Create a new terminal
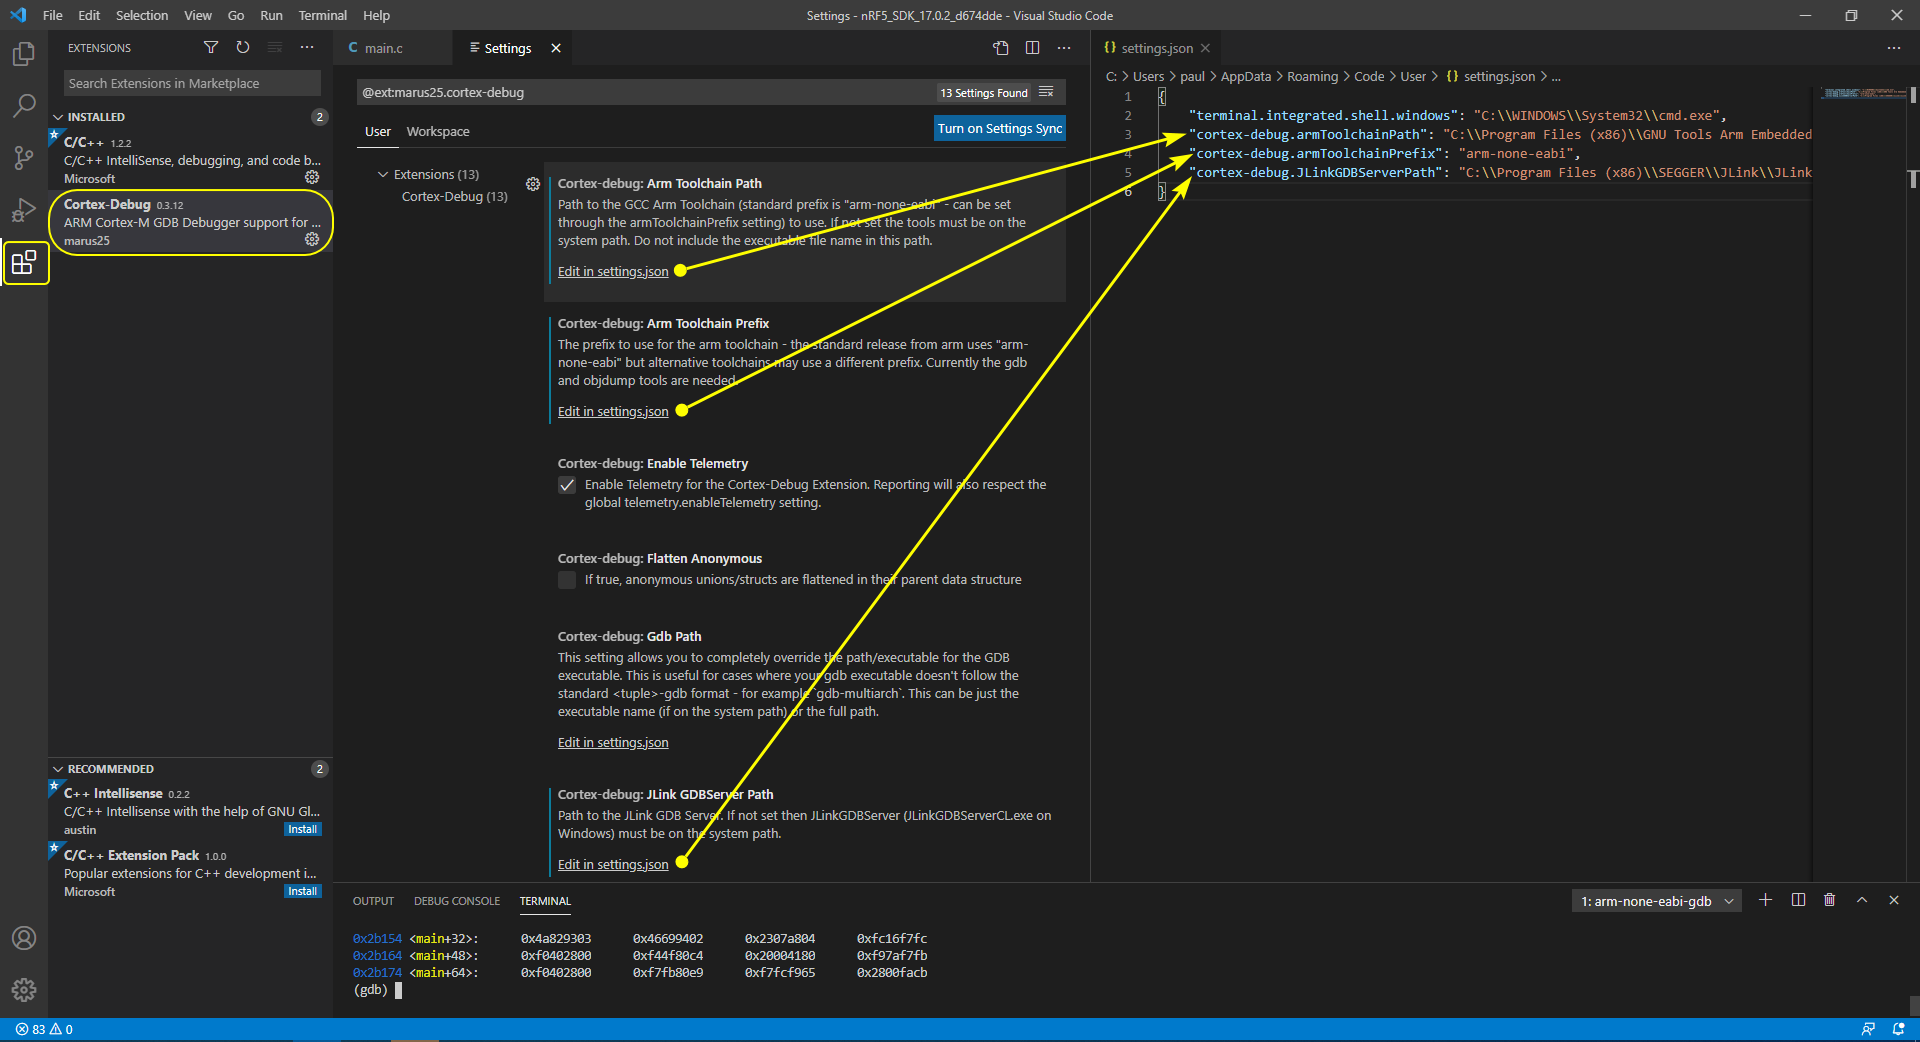This screenshot has width=1920, height=1042. tap(1765, 900)
